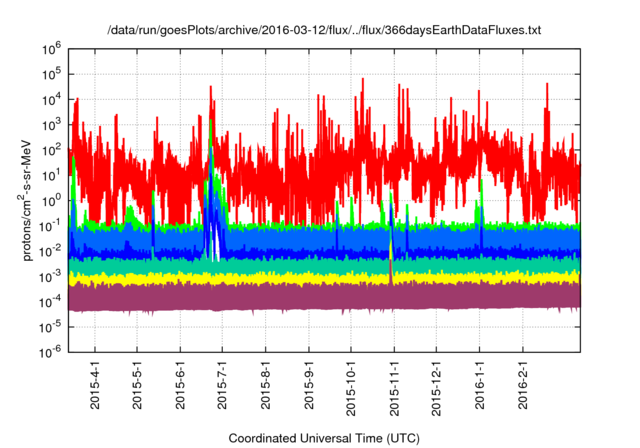The width and height of the screenshot is (640, 448).
Task: Click the x-axis label 2015-6-1
Action: [180, 385]
